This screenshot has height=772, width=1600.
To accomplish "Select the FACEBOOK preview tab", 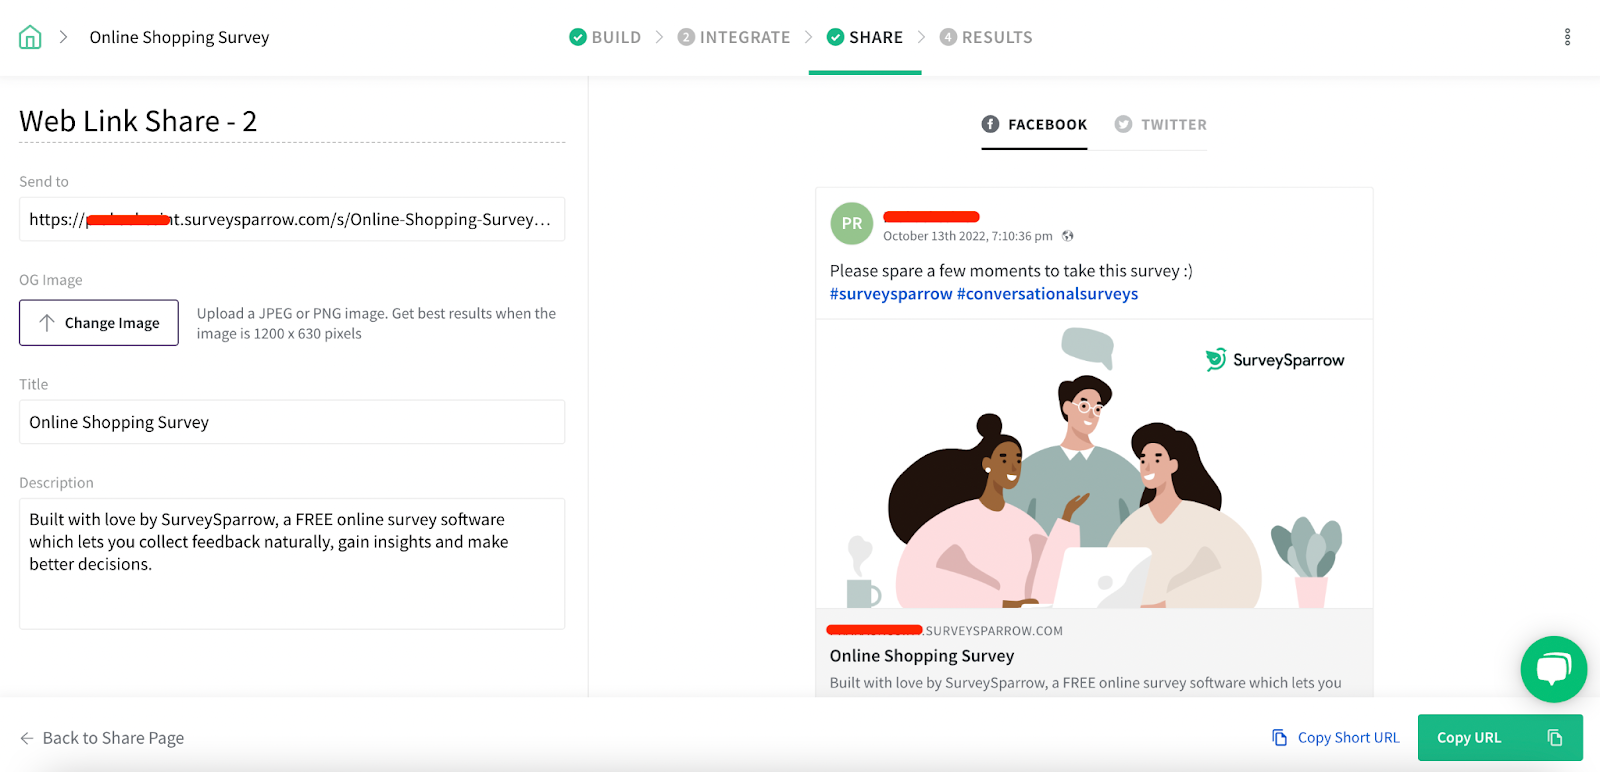I will (1034, 125).
